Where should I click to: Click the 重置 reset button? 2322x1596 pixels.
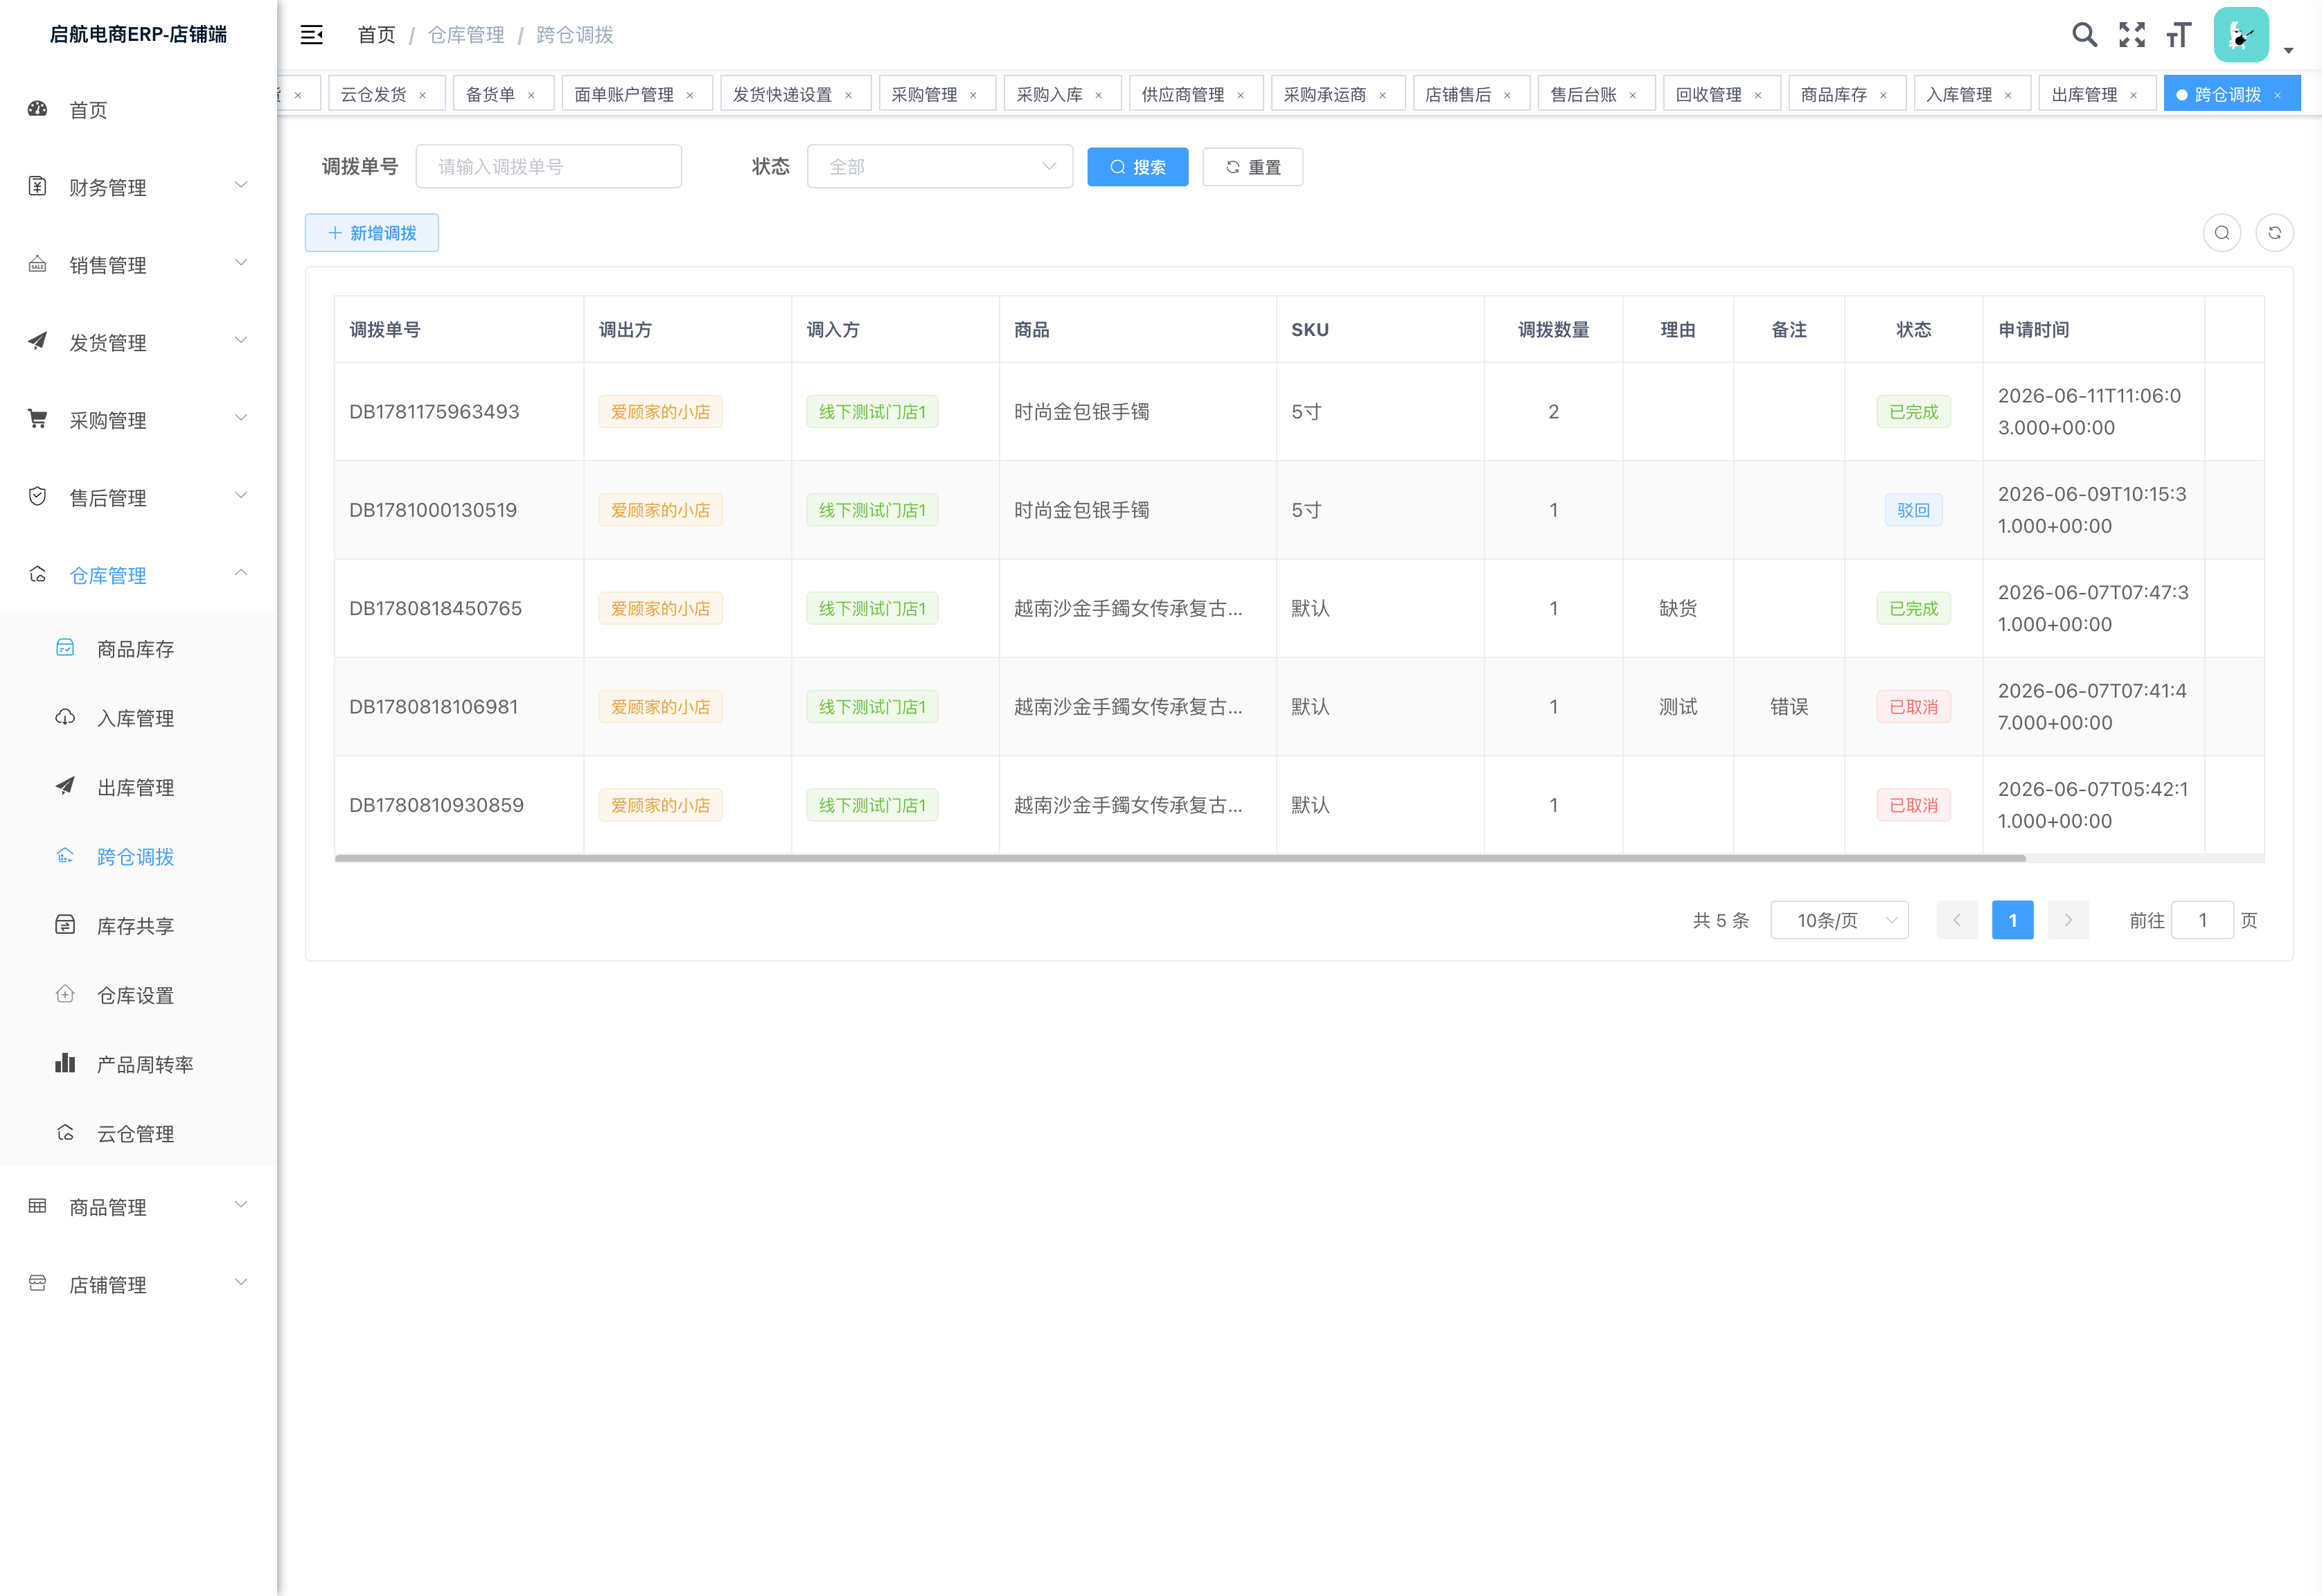[x=1253, y=167]
